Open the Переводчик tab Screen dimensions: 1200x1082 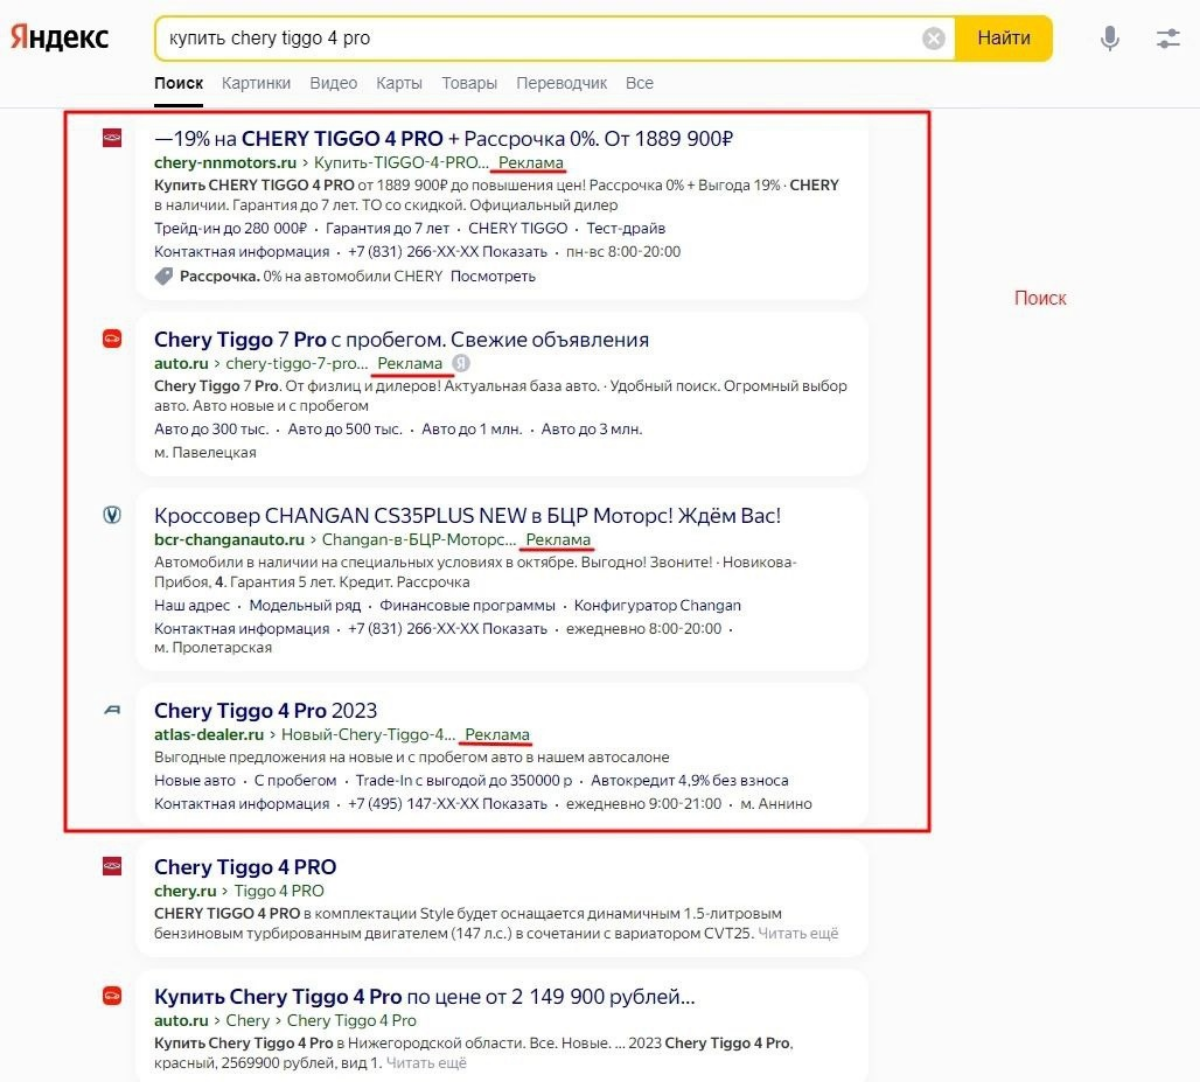tap(561, 83)
